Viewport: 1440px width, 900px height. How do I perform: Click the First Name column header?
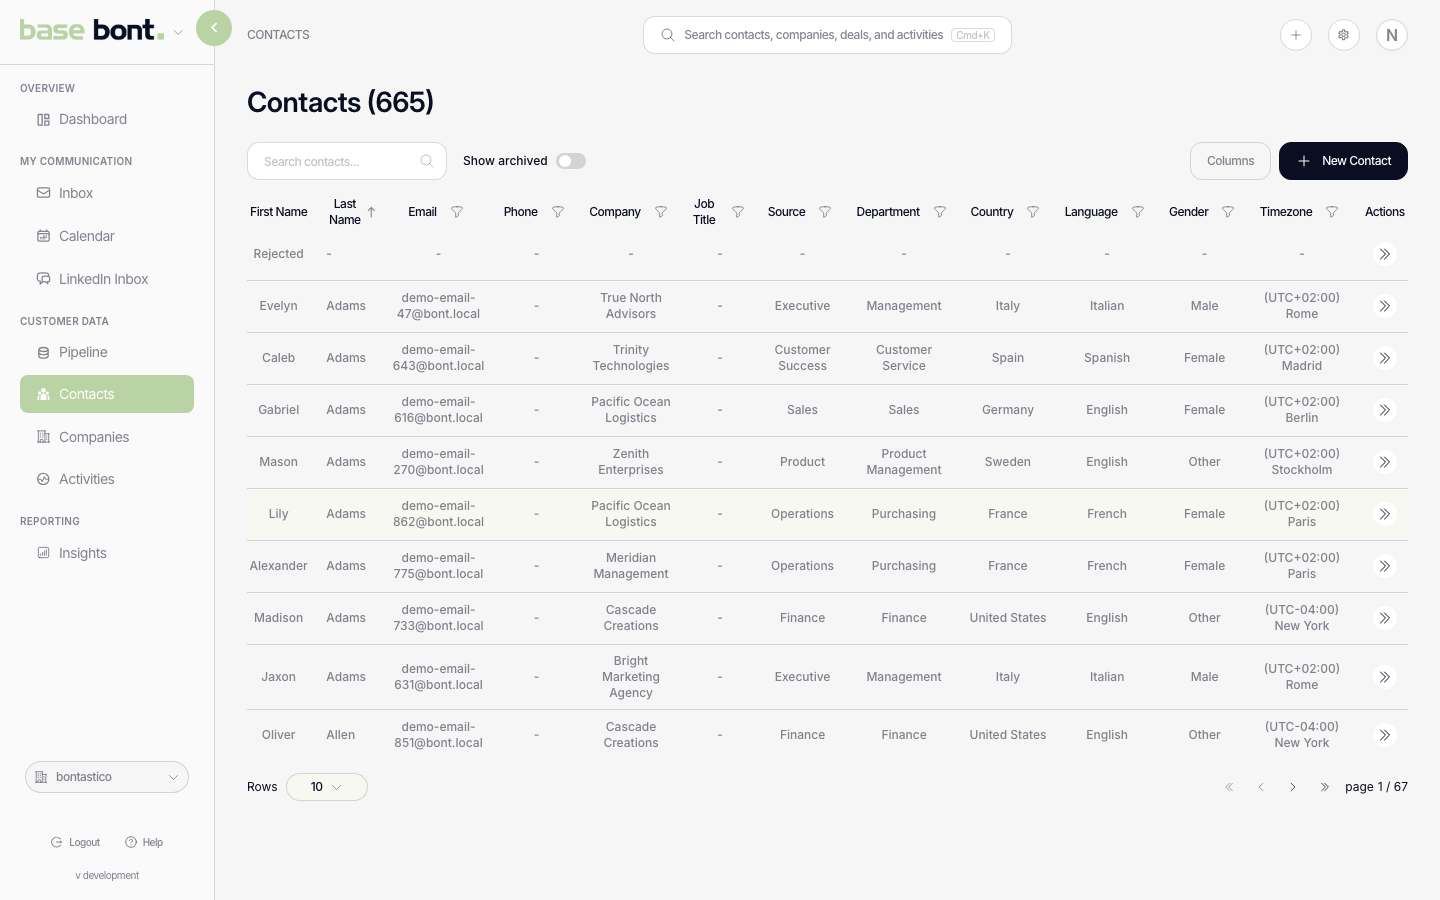pyautogui.click(x=279, y=212)
